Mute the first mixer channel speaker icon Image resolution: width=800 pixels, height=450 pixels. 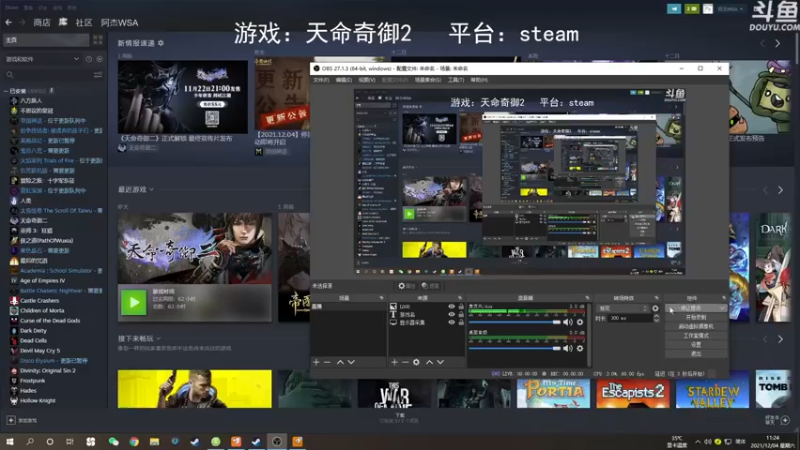(568, 322)
